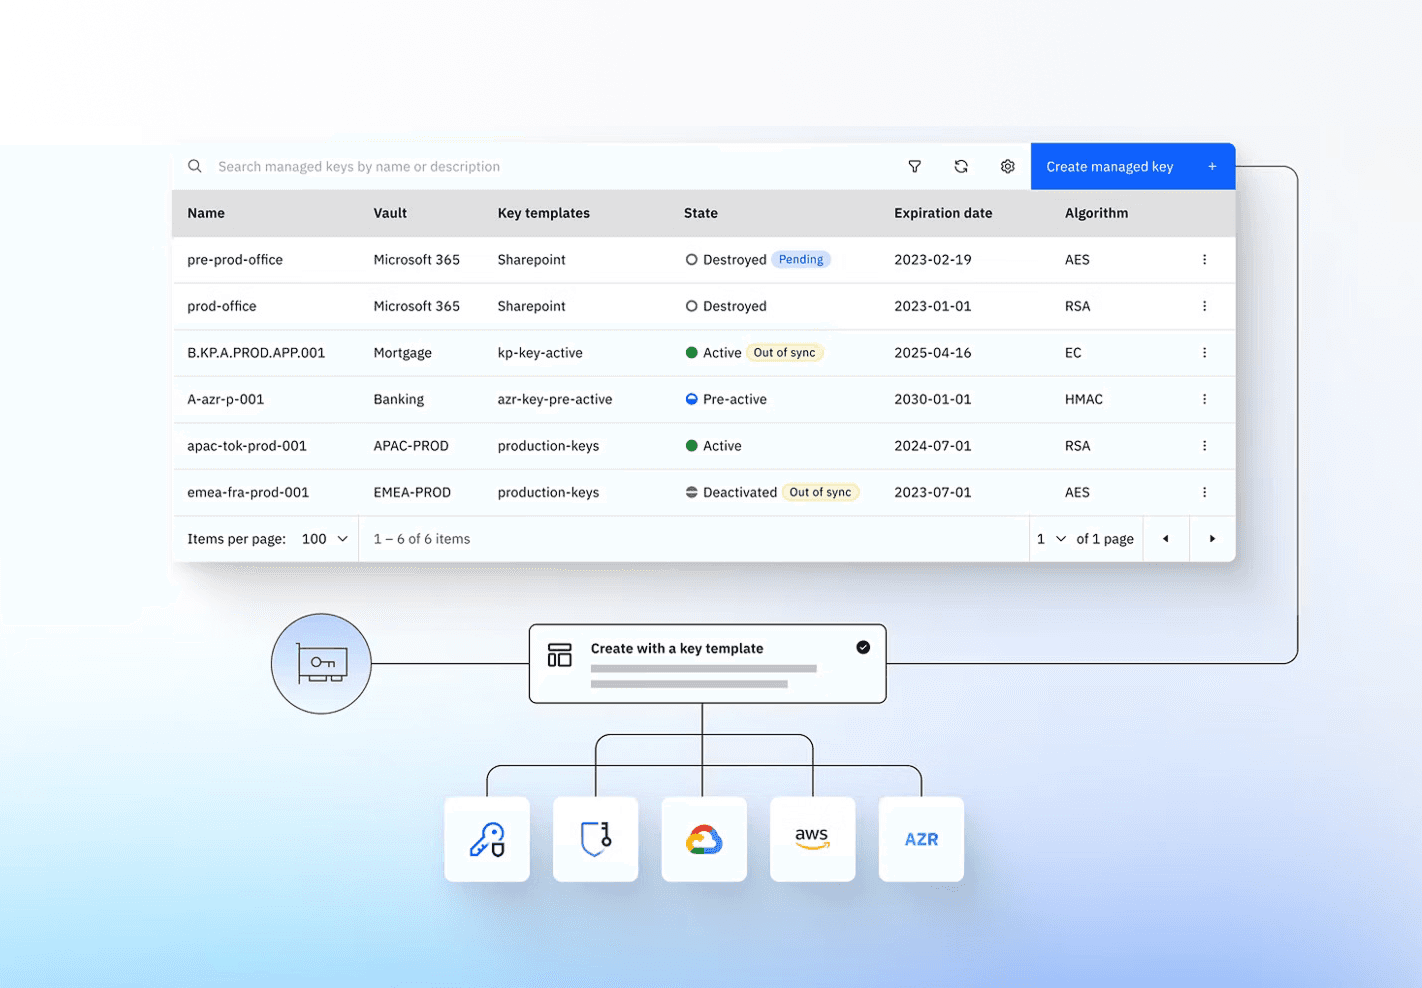Click the Google Cloud service tile

704,839
